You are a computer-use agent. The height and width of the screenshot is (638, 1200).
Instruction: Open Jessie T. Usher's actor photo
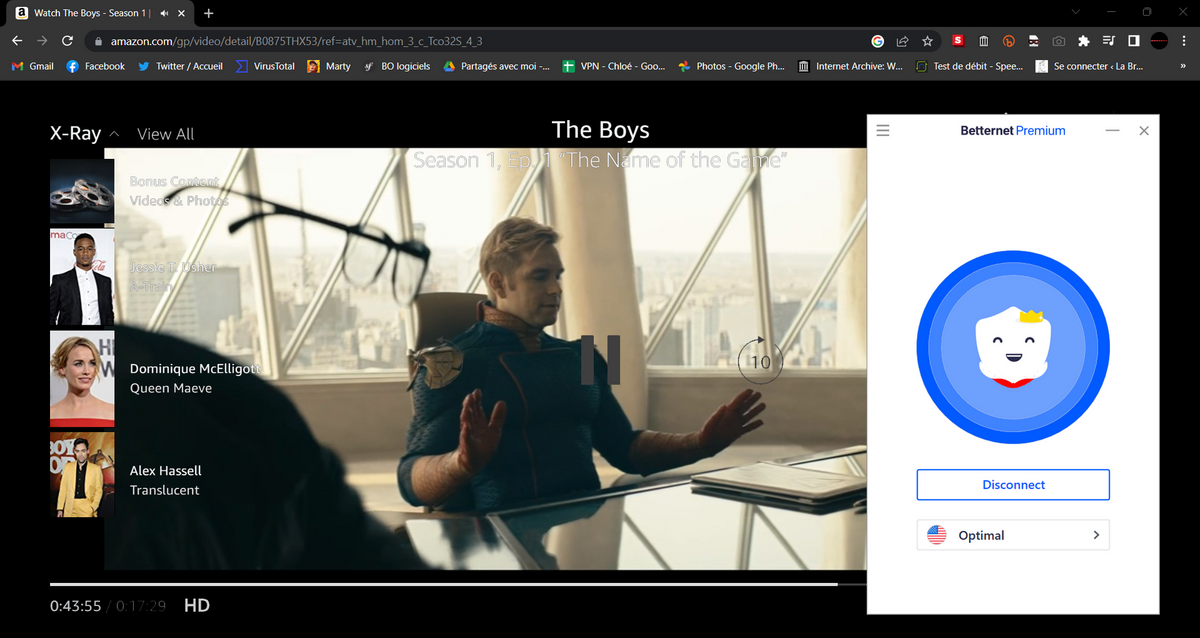(82, 277)
